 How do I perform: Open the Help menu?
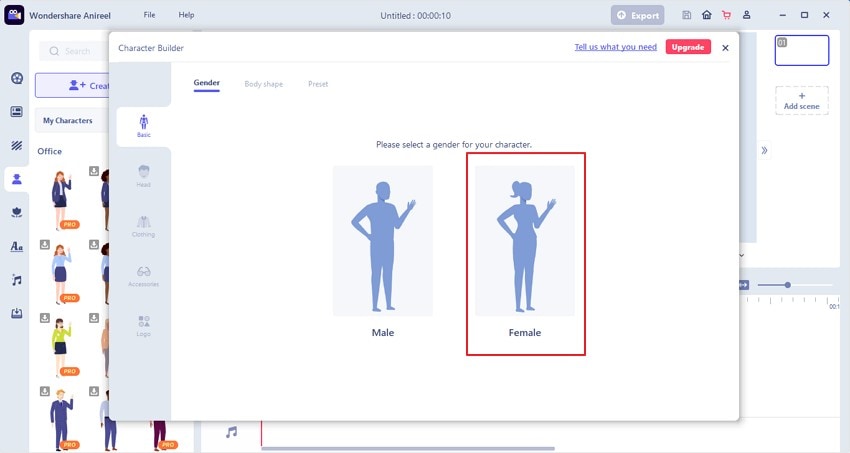(186, 15)
